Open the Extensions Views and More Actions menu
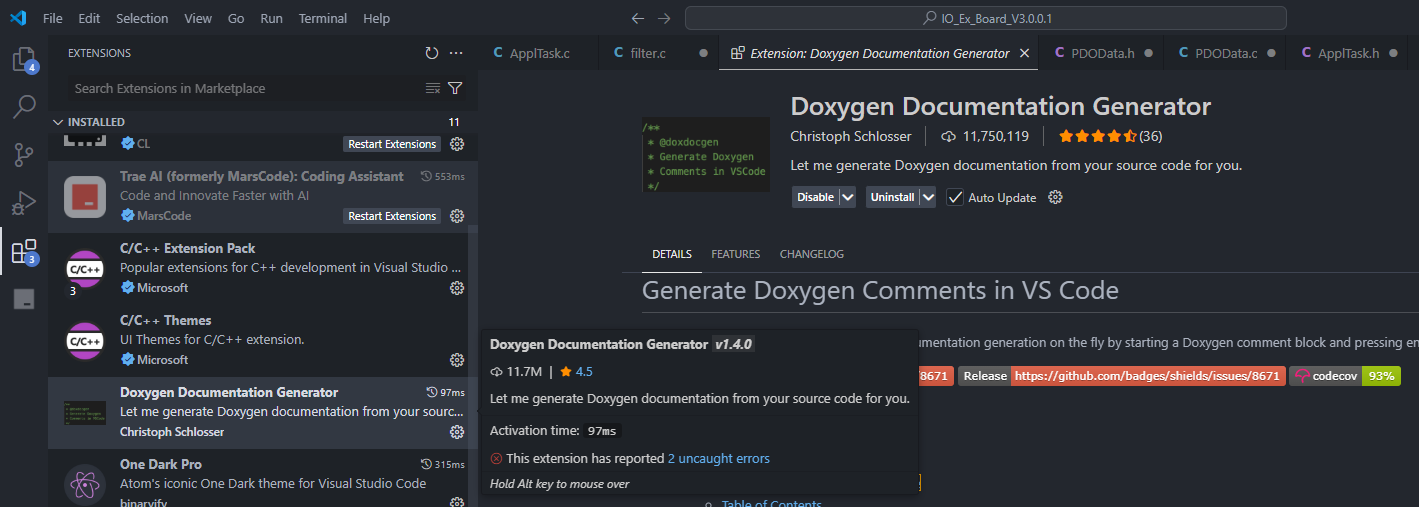The height and width of the screenshot is (507, 1419). point(456,53)
